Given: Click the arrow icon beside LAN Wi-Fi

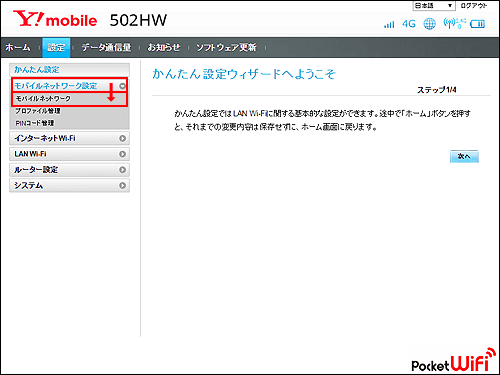Looking at the screenshot, I should click(x=122, y=154).
